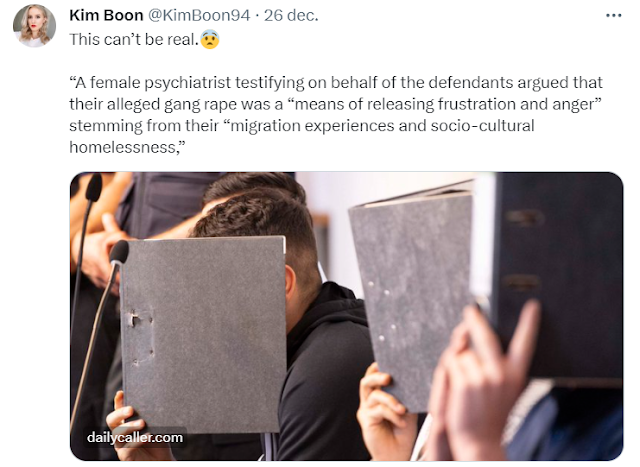Click the fearful face emoji
The height and width of the screenshot is (467, 640).
(x=210, y=40)
